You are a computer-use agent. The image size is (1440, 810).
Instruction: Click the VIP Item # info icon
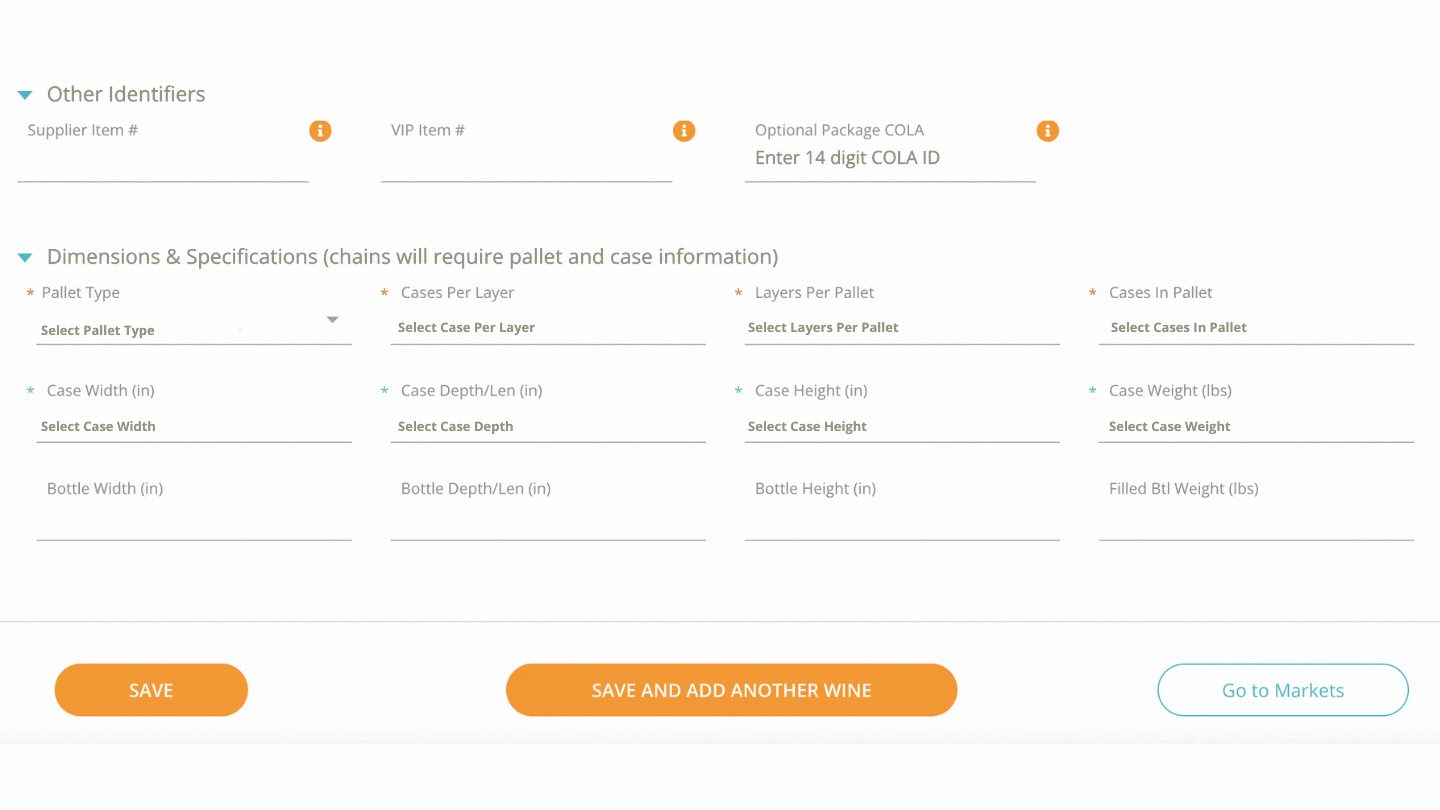click(684, 130)
